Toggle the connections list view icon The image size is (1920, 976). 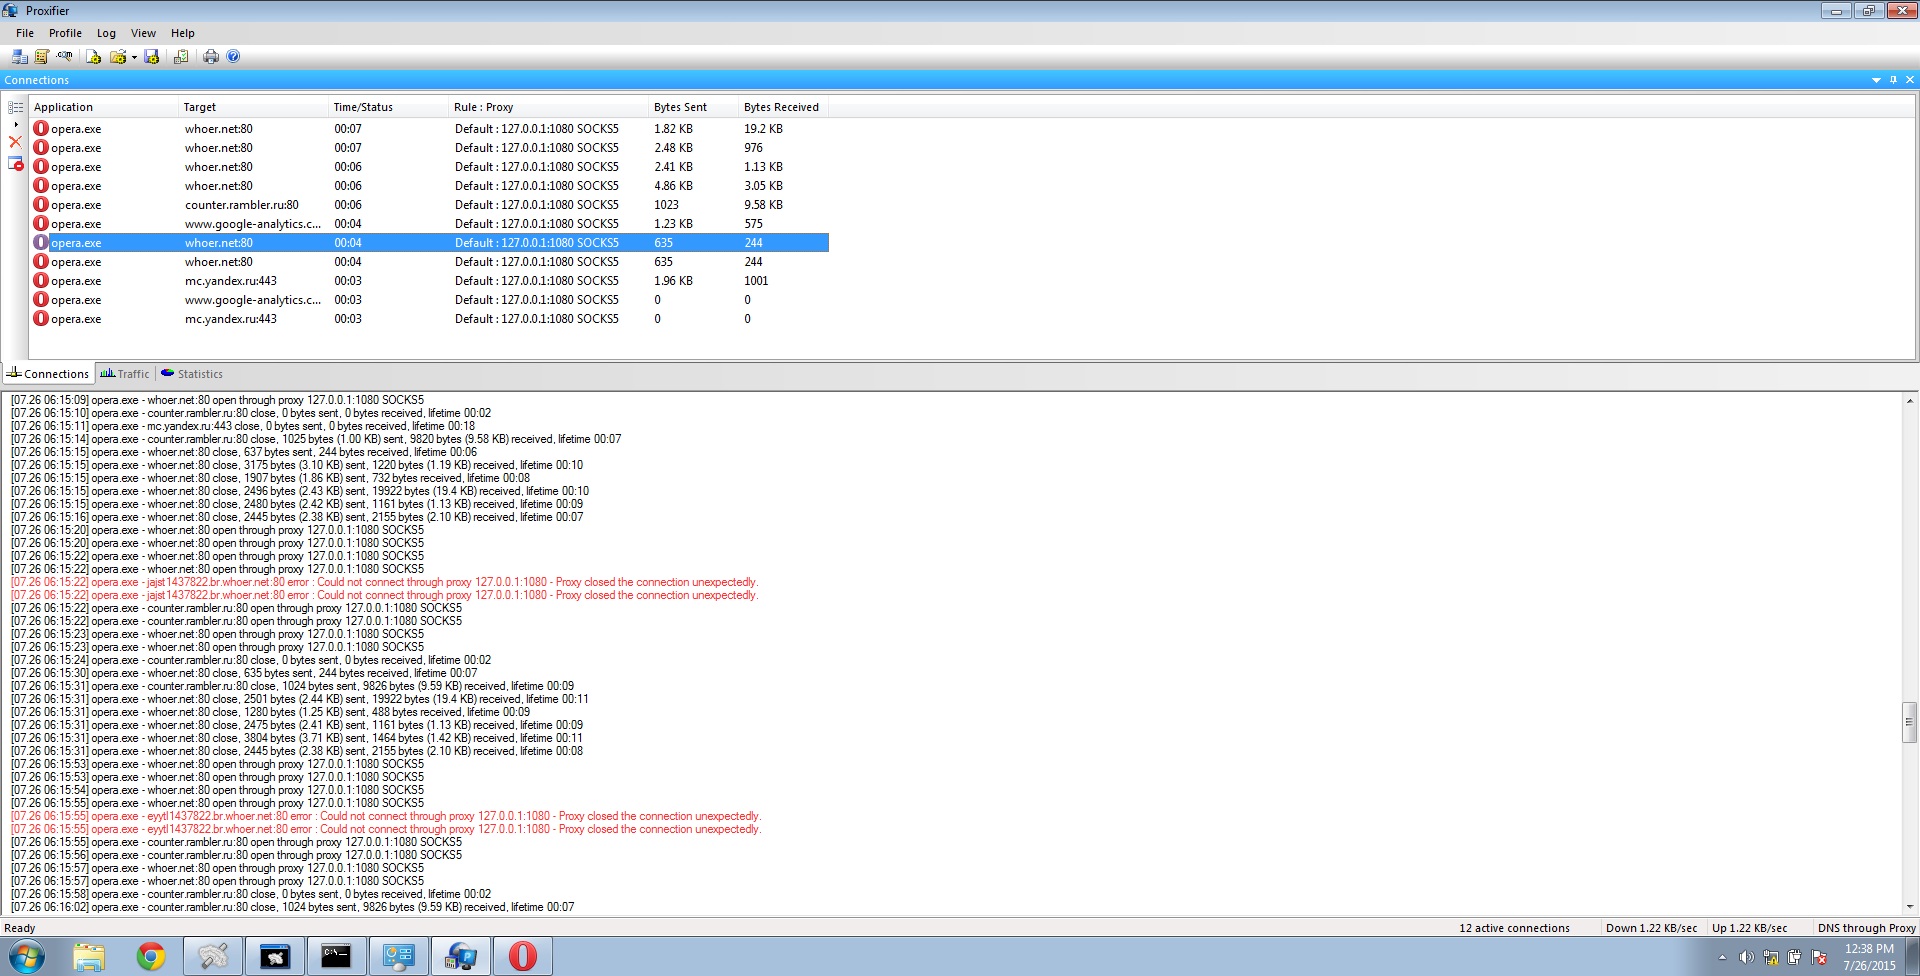pyautogui.click(x=16, y=107)
